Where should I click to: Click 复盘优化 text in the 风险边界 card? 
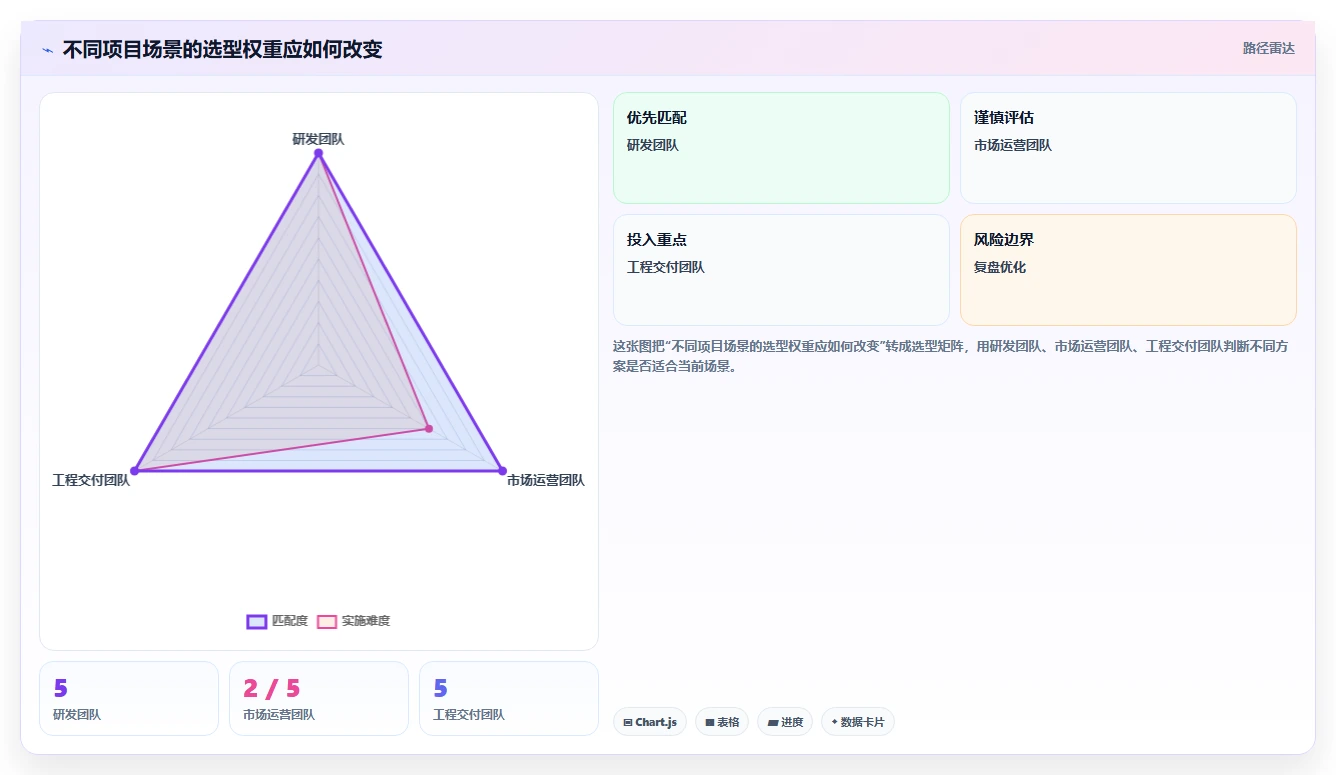pos(1000,267)
